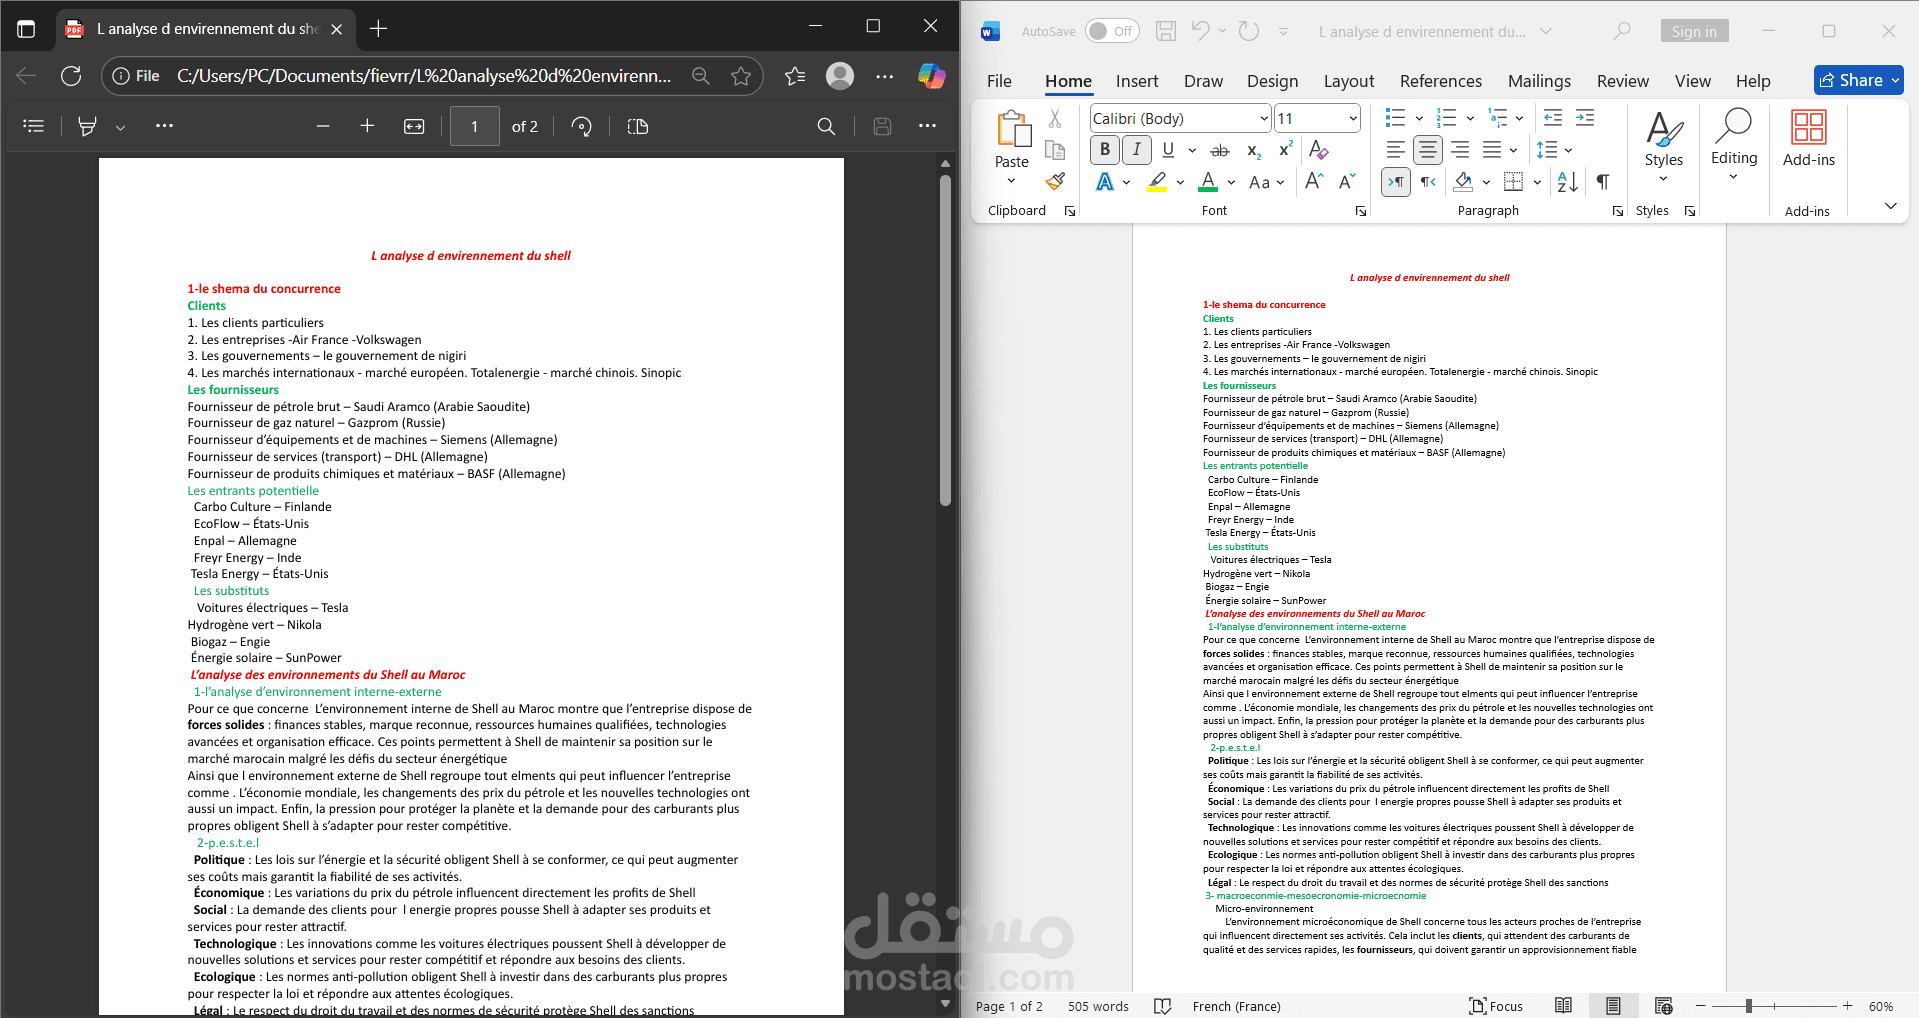Rotate the PDF page

click(581, 126)
